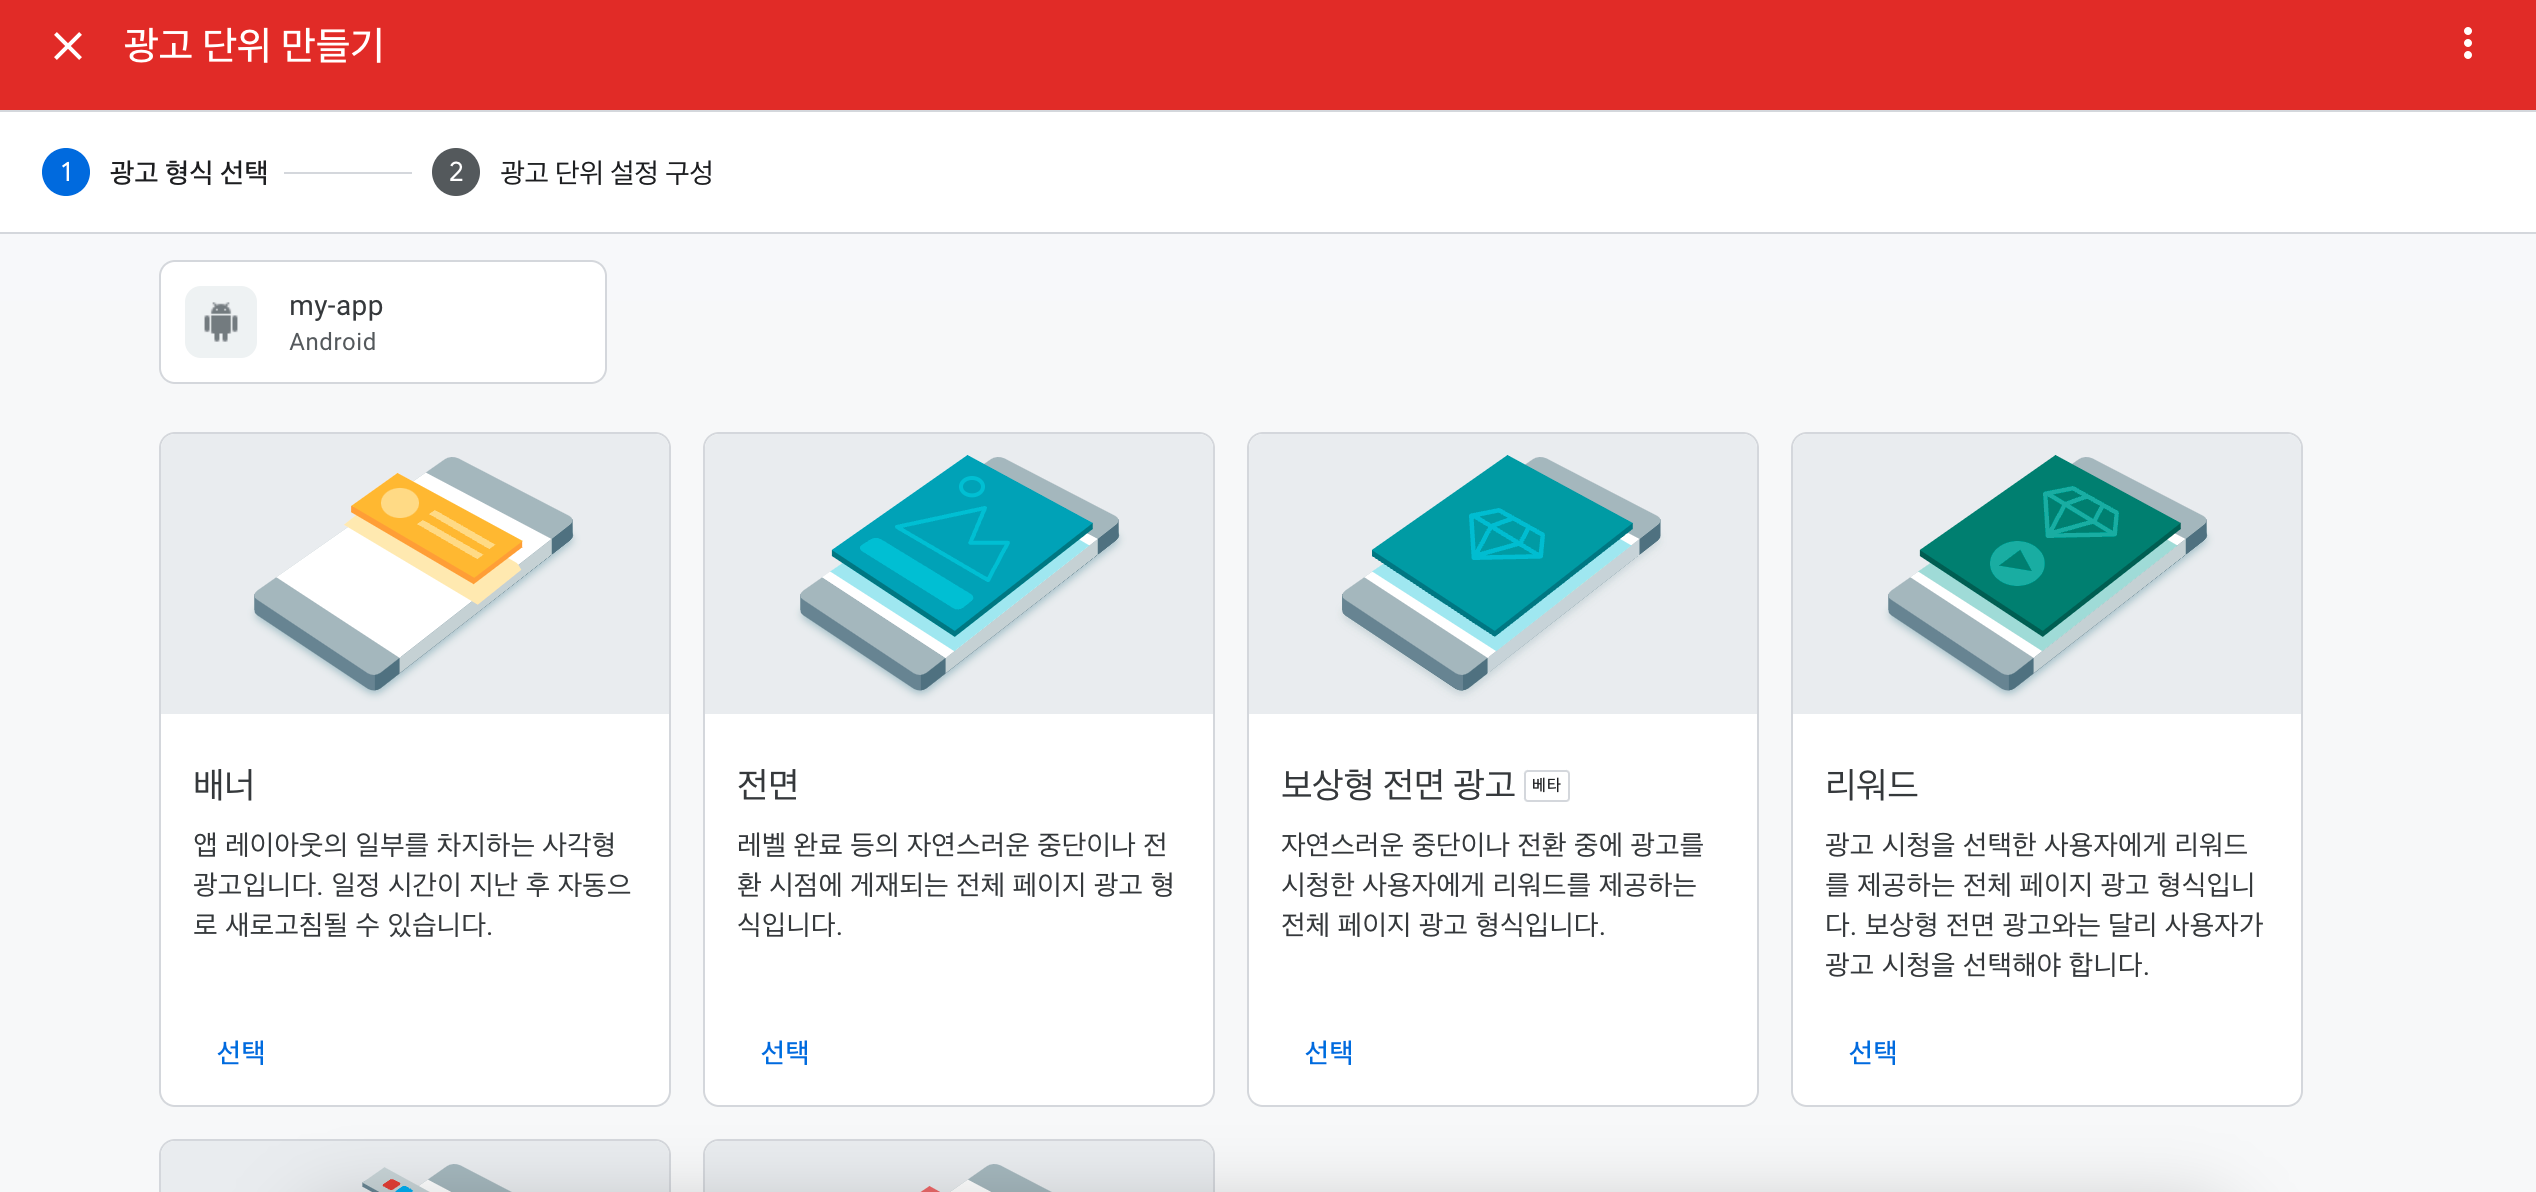This screenshot has width=2536, height=1192.
Task: Select the 전면 interstitial ad format
Action: [x=785, y=1052]
